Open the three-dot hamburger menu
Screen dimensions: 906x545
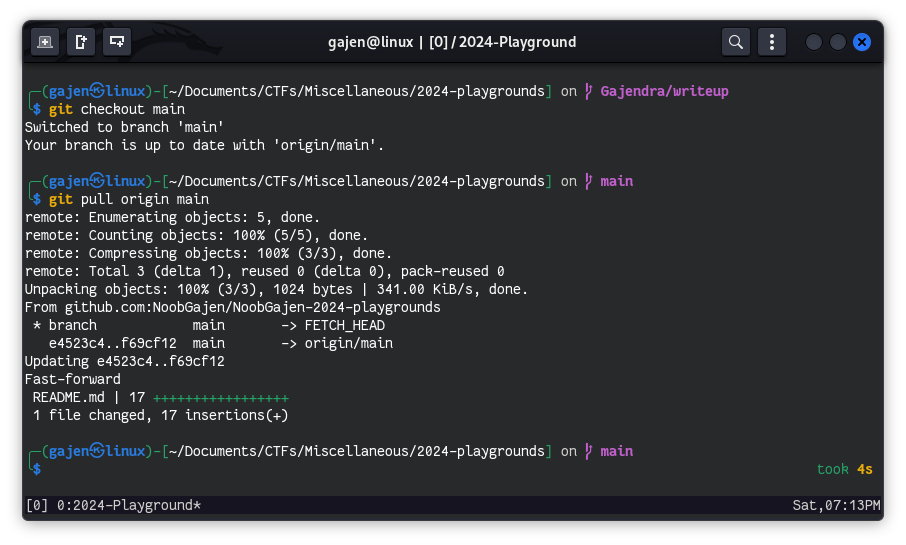click(x=771, y=42)
